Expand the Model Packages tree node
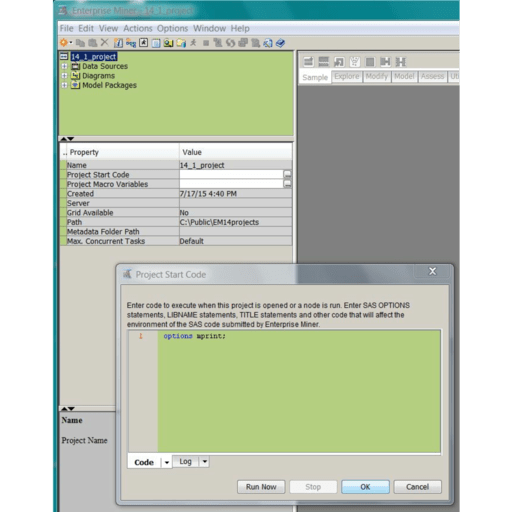This screenshot has height=512, width=512. click(64, 85)
